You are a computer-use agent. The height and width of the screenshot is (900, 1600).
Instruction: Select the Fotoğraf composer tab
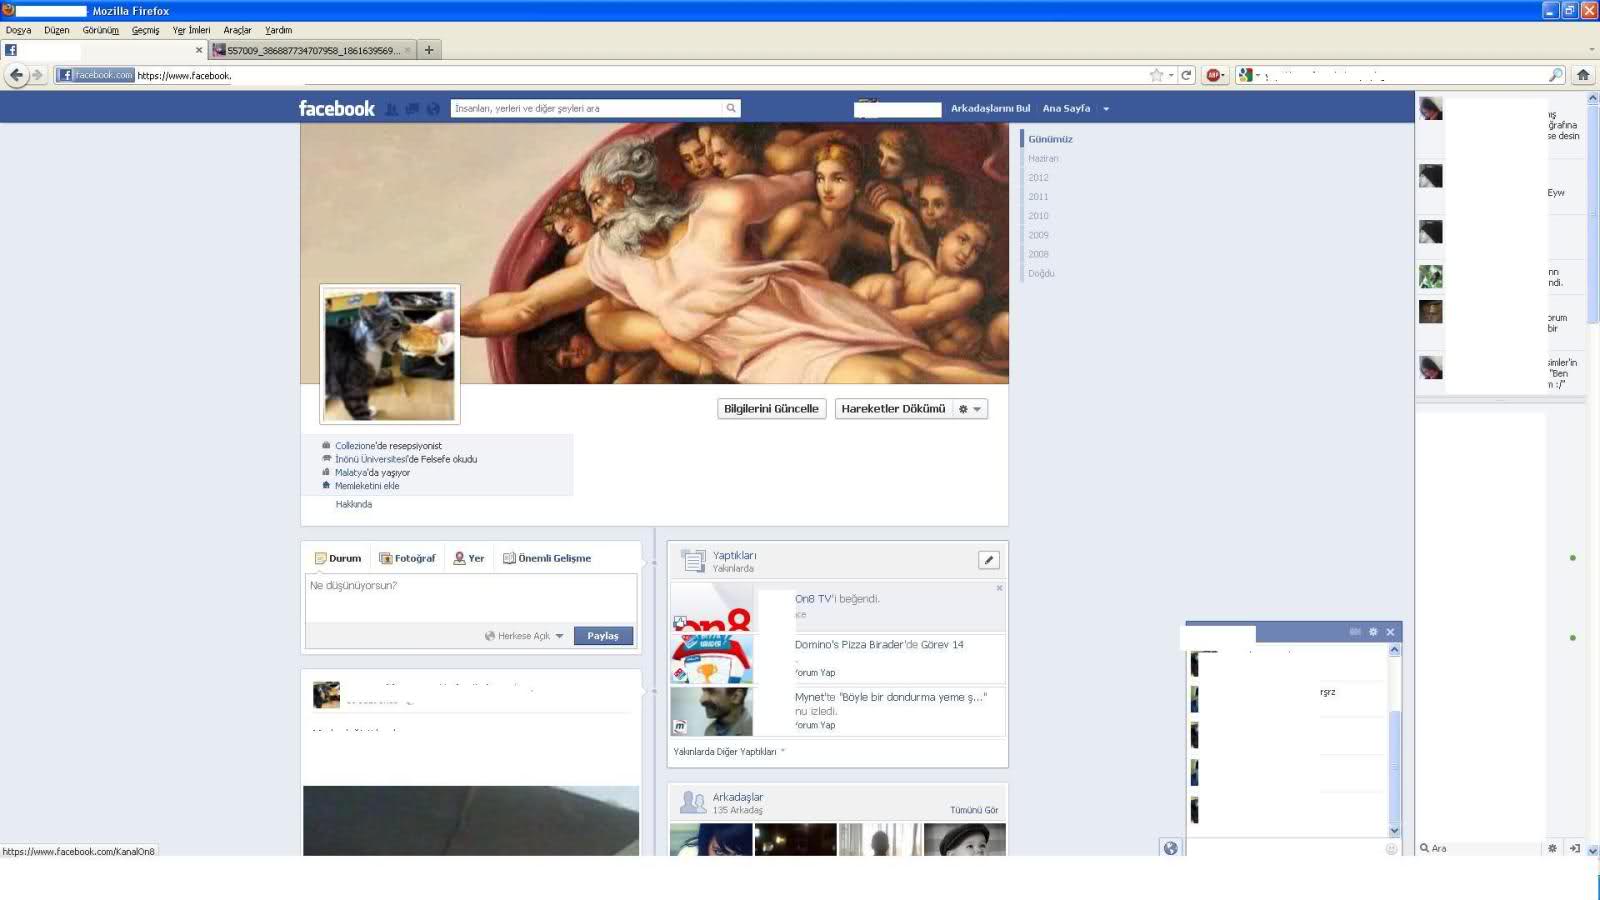pyautogui.click(x=407, y=558)
